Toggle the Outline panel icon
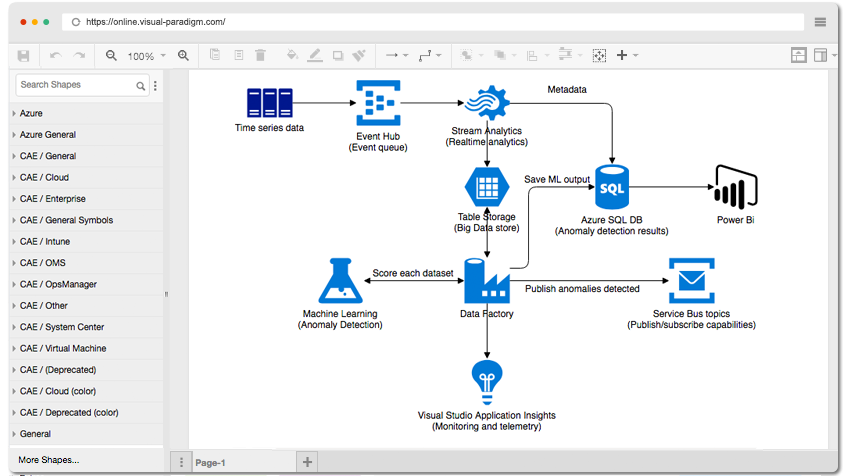848x476 pixels. point(798,55)
